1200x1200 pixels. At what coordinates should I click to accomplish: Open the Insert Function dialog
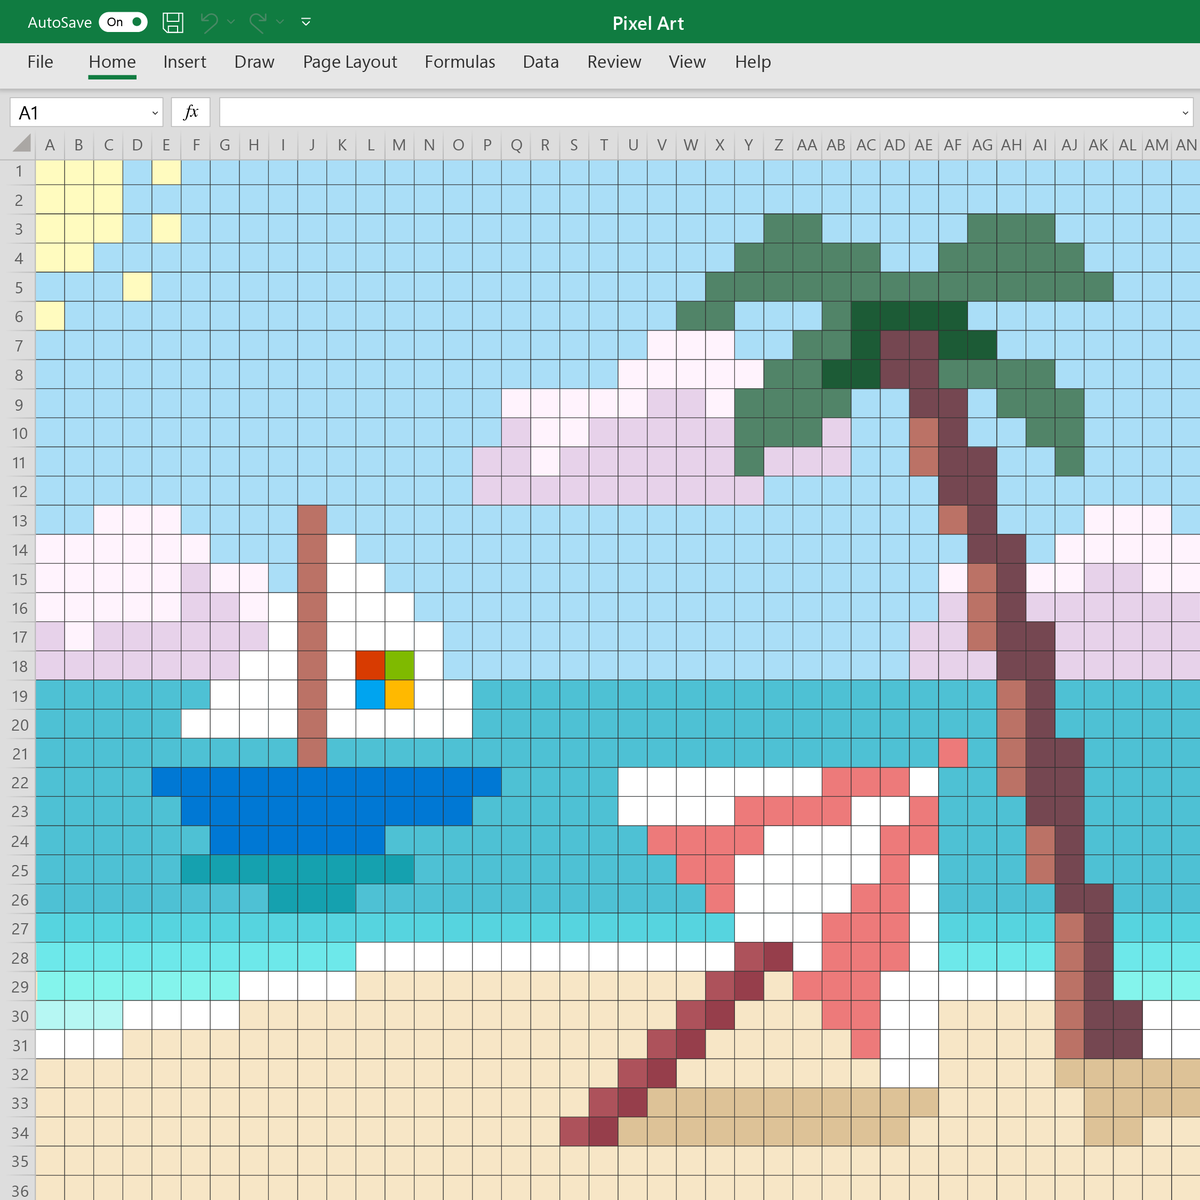[190, 111]
